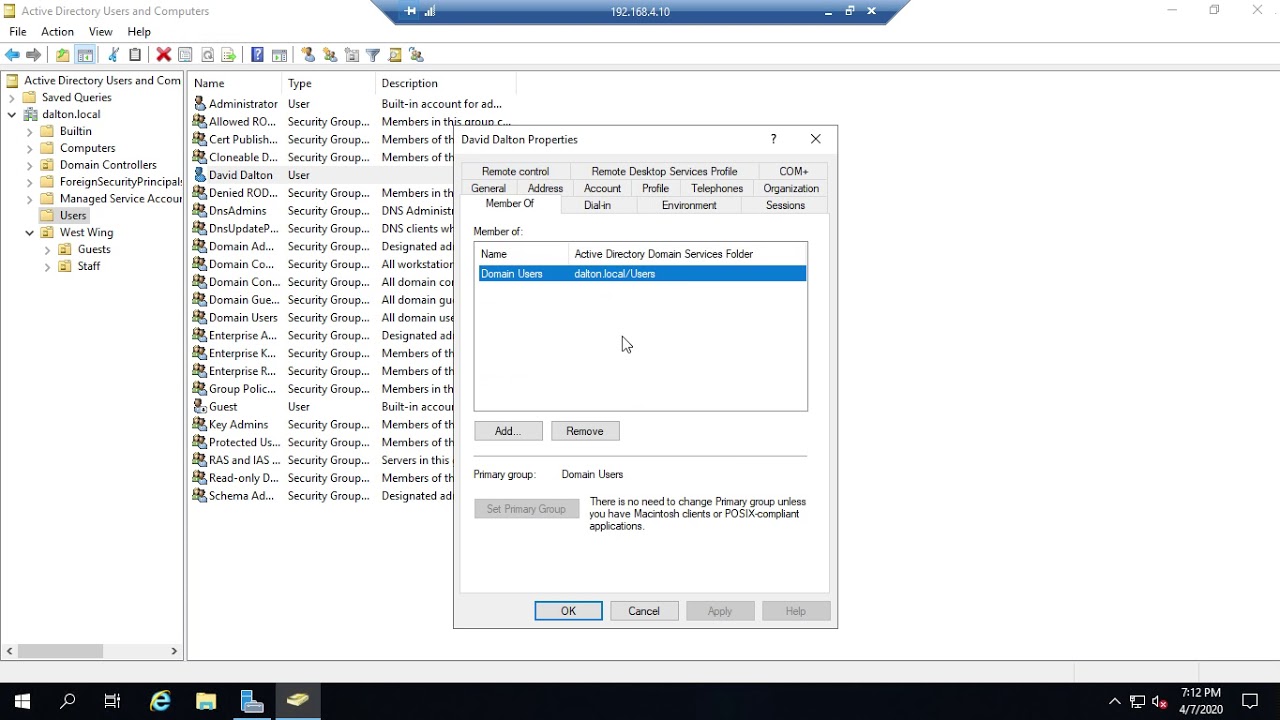
Task: Sort list by the Name column header
Action: click(x=234, y=83)
